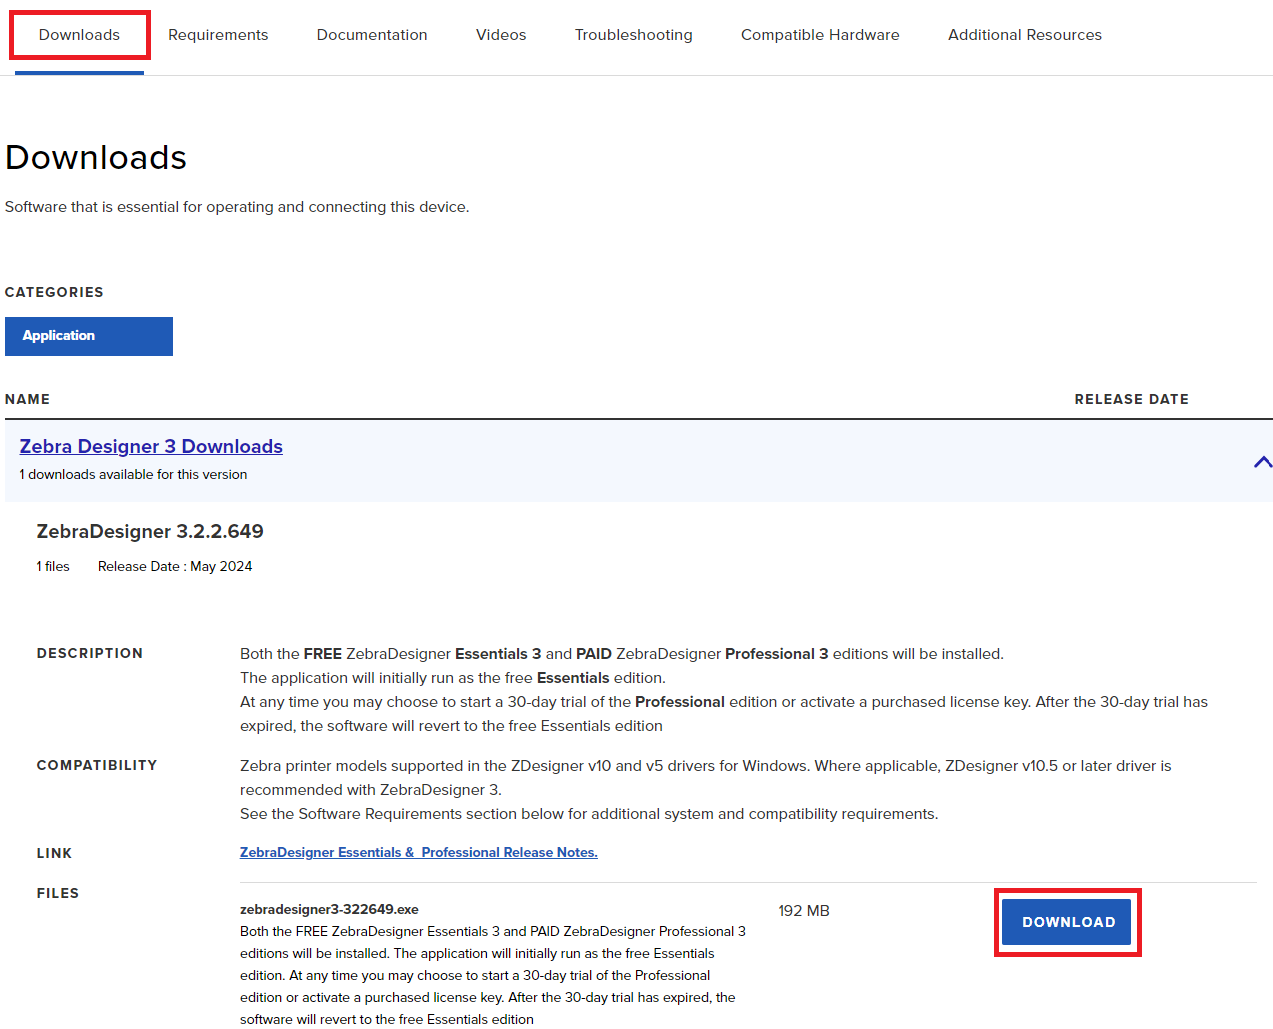Switch to the Requirements tab
This screenshot has width=1273, height=1029.
[218, 34]
